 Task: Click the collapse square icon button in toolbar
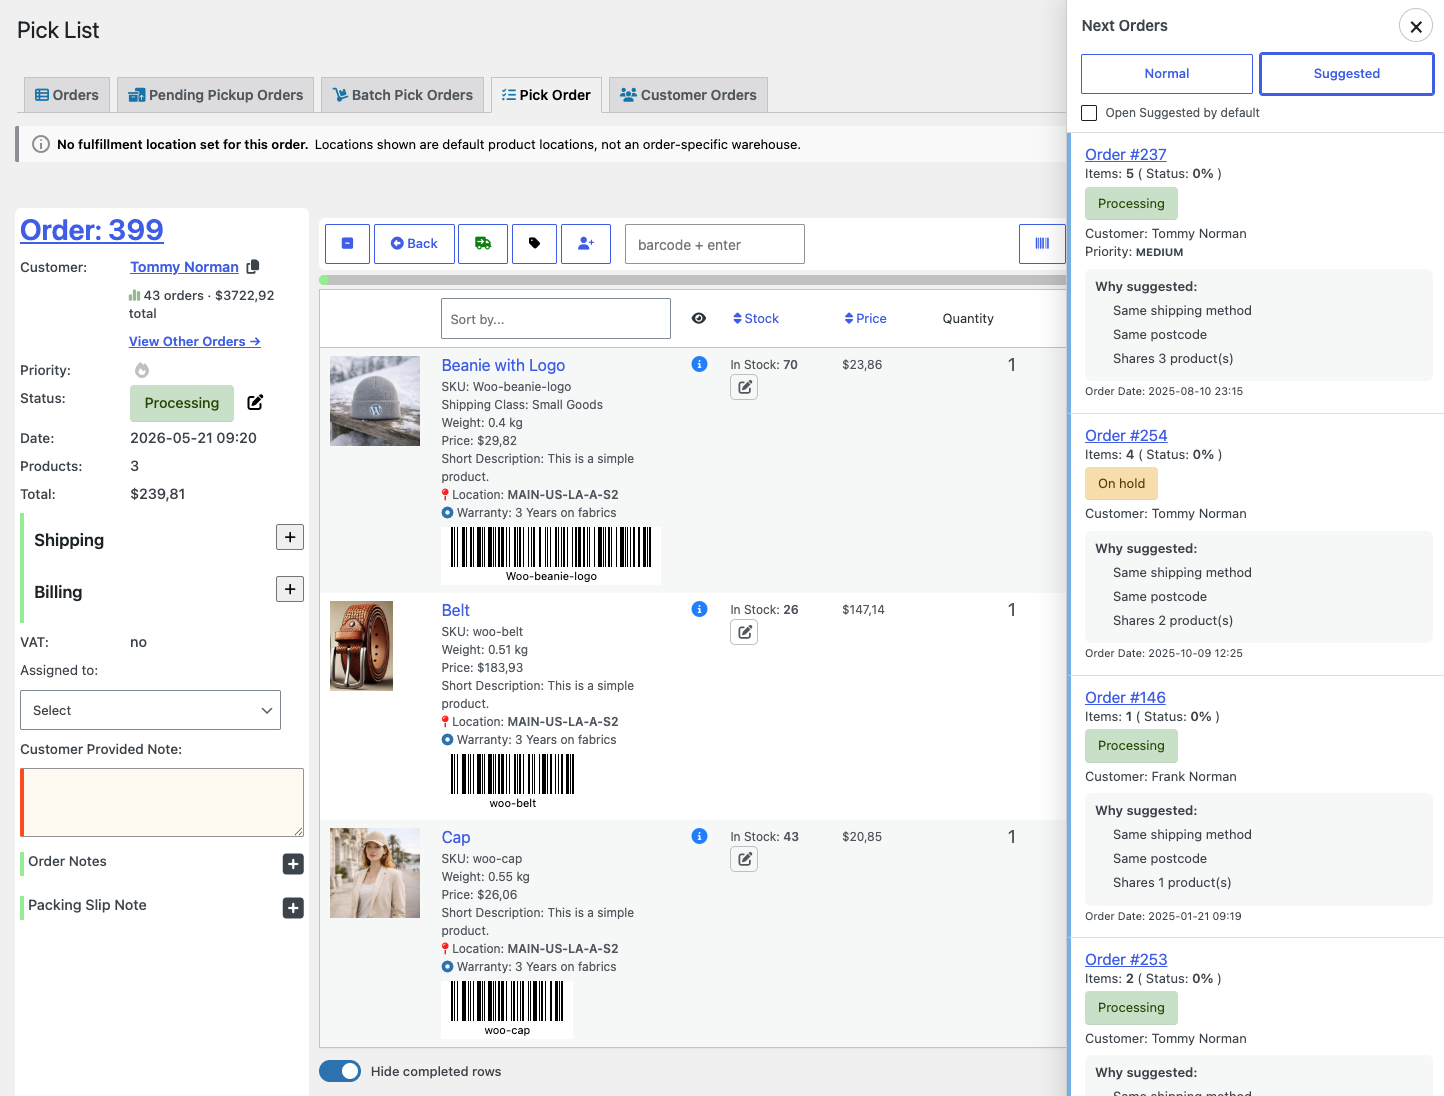[x=347, y=244]
